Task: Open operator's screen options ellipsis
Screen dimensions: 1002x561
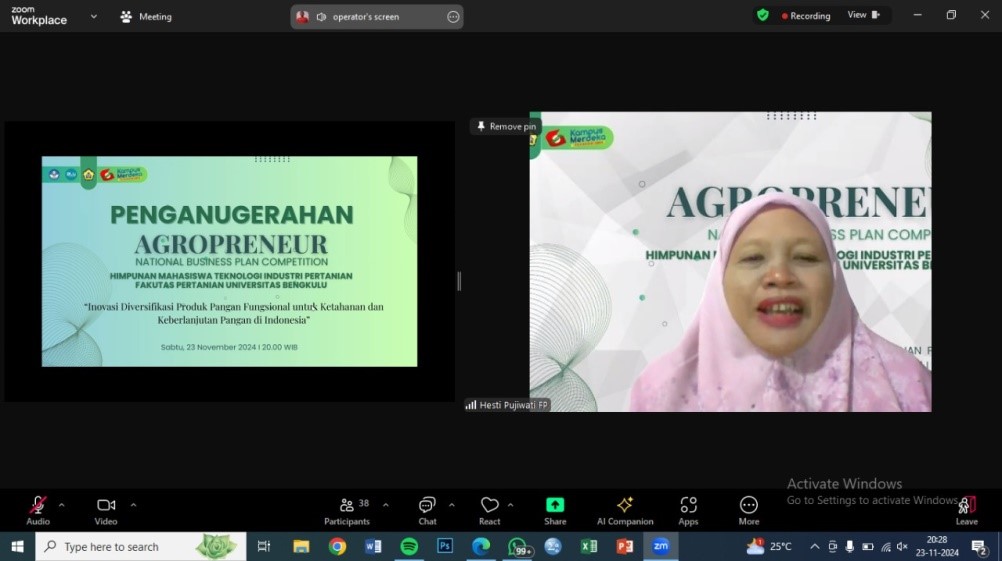Action: pyautogui.click(x=453, y=17)
